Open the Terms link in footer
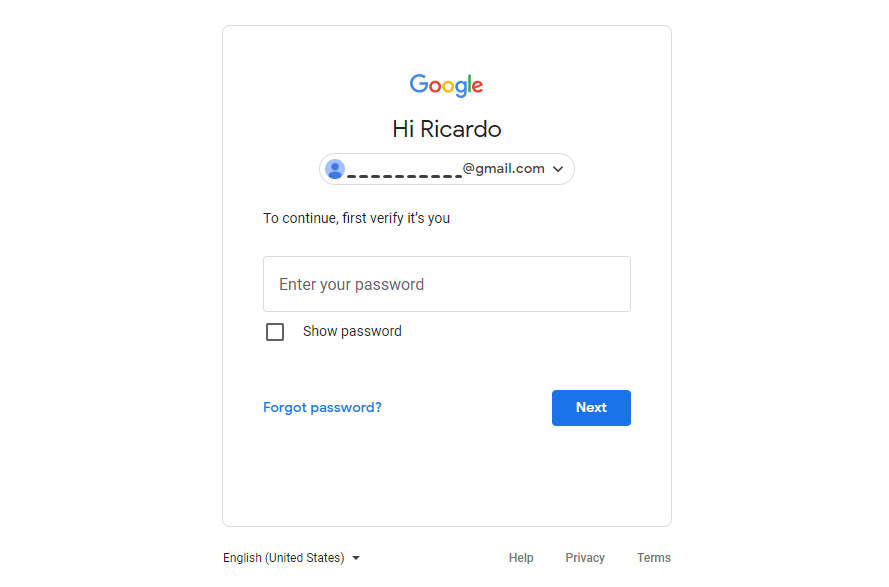The image size is (889, 587). 654,558
